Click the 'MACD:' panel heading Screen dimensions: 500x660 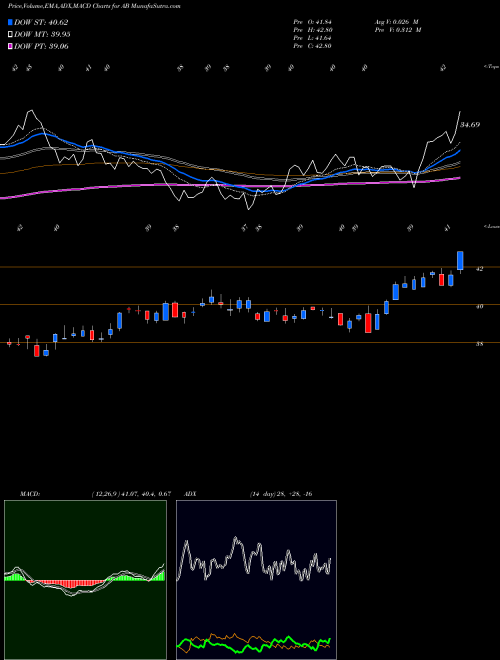pos(30,494)
